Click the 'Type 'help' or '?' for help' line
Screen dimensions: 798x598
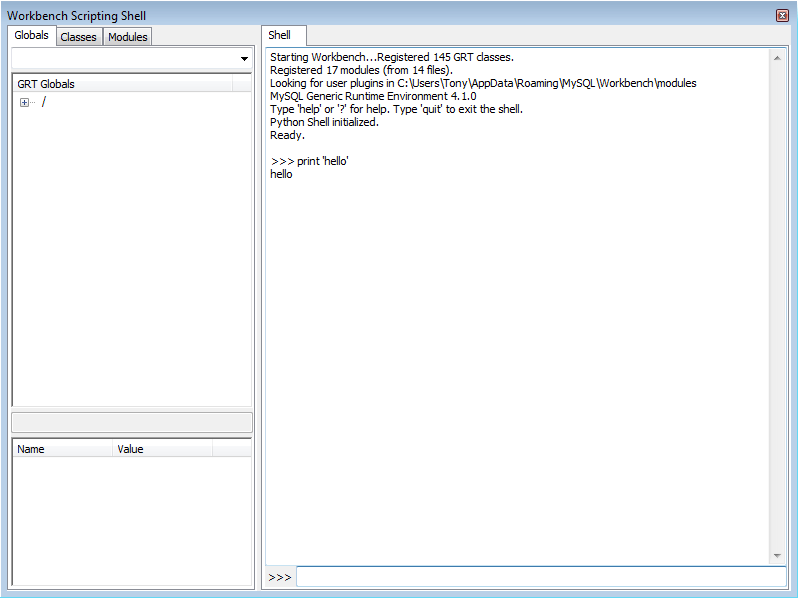click(396, 109)
